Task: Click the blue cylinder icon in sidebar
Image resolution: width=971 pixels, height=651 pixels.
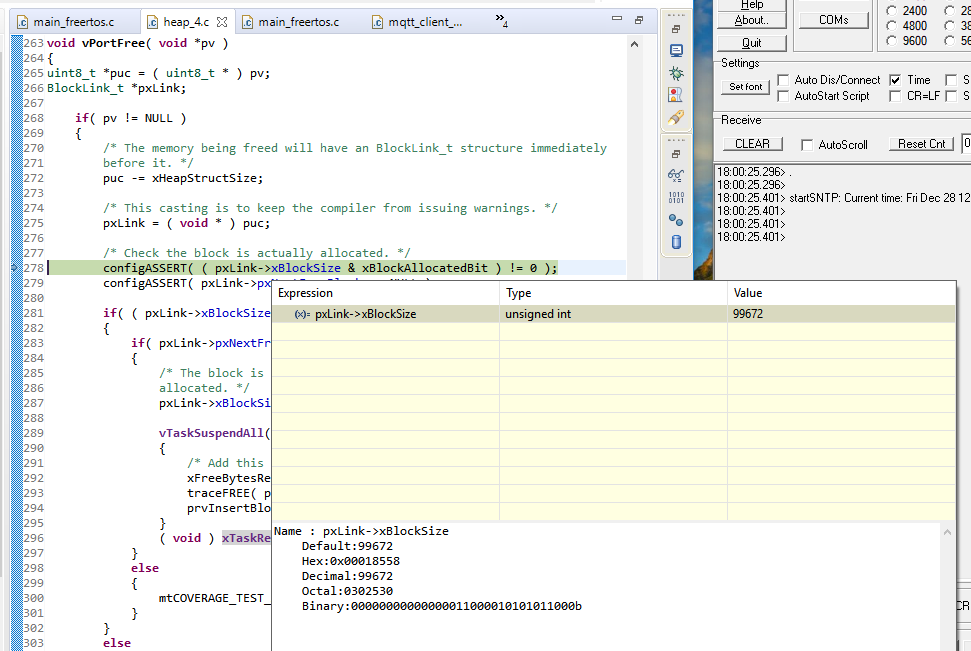Action: 676,241
